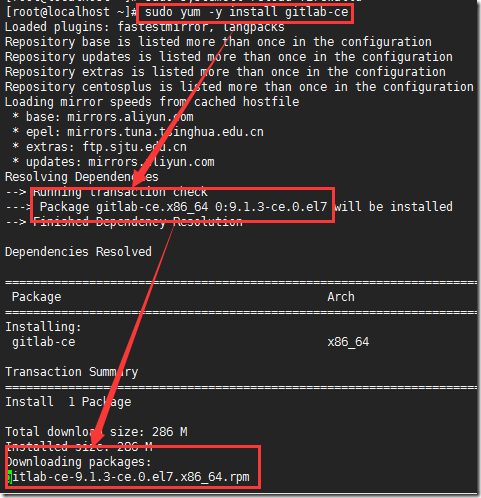Screen dimensions: 481x498
Task: Select the Package gitlab-ce.x86_64 text line
Action: point(183,207)
